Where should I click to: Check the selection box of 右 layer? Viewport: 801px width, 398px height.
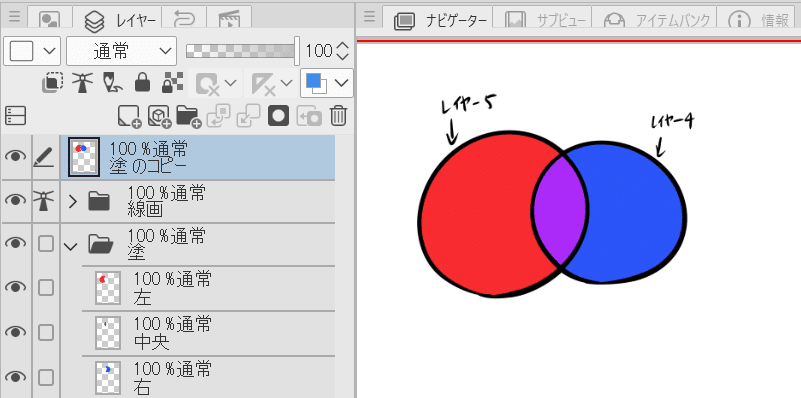[x=46, y=378]
